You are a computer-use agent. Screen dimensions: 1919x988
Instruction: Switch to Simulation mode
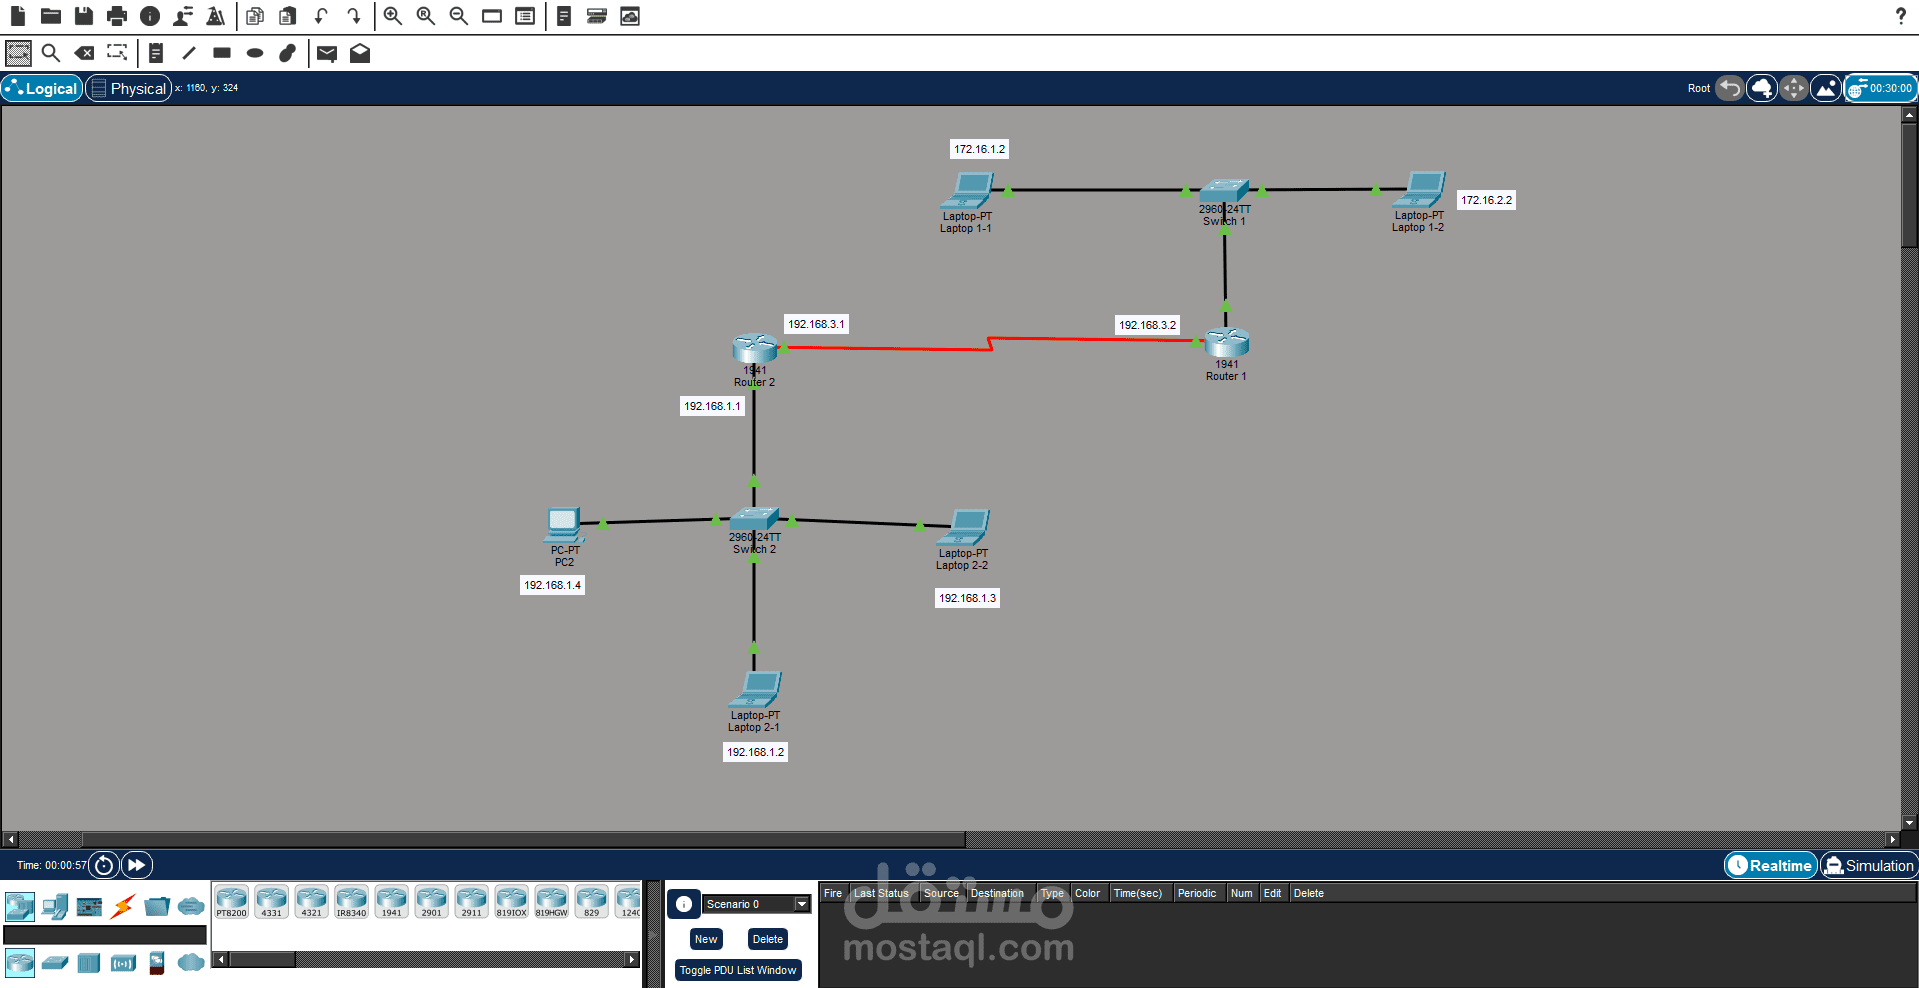[1868, 865]
